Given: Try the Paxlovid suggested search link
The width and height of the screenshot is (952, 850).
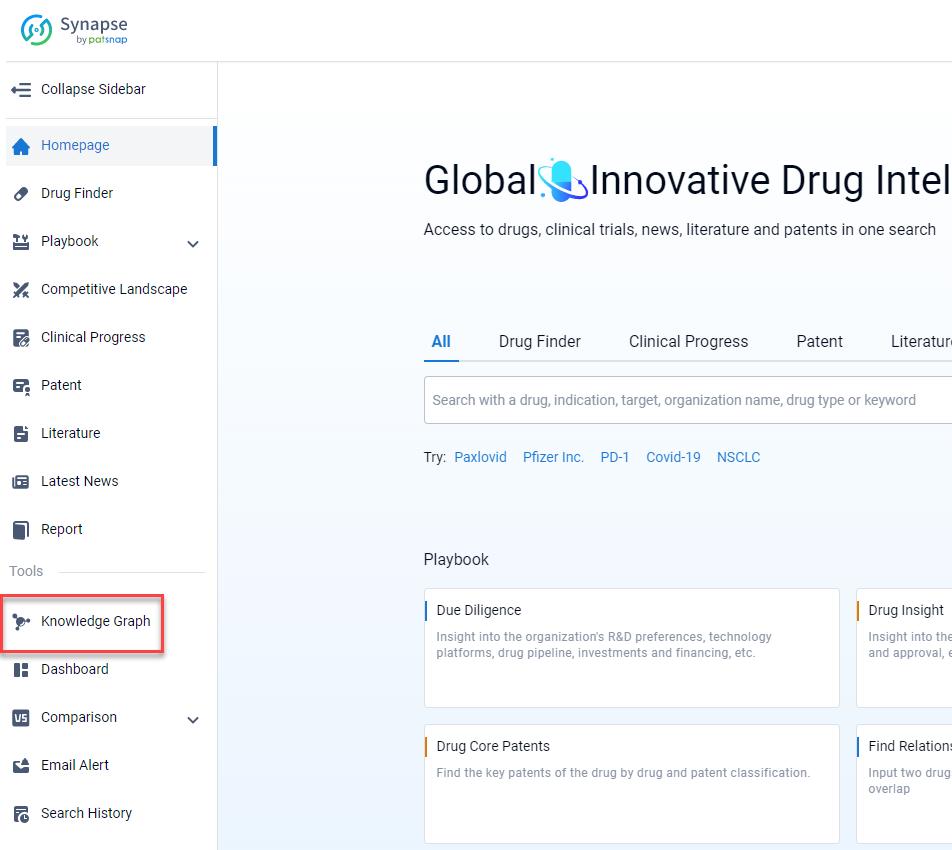Looking at the screenshot, I should (480, 457).
